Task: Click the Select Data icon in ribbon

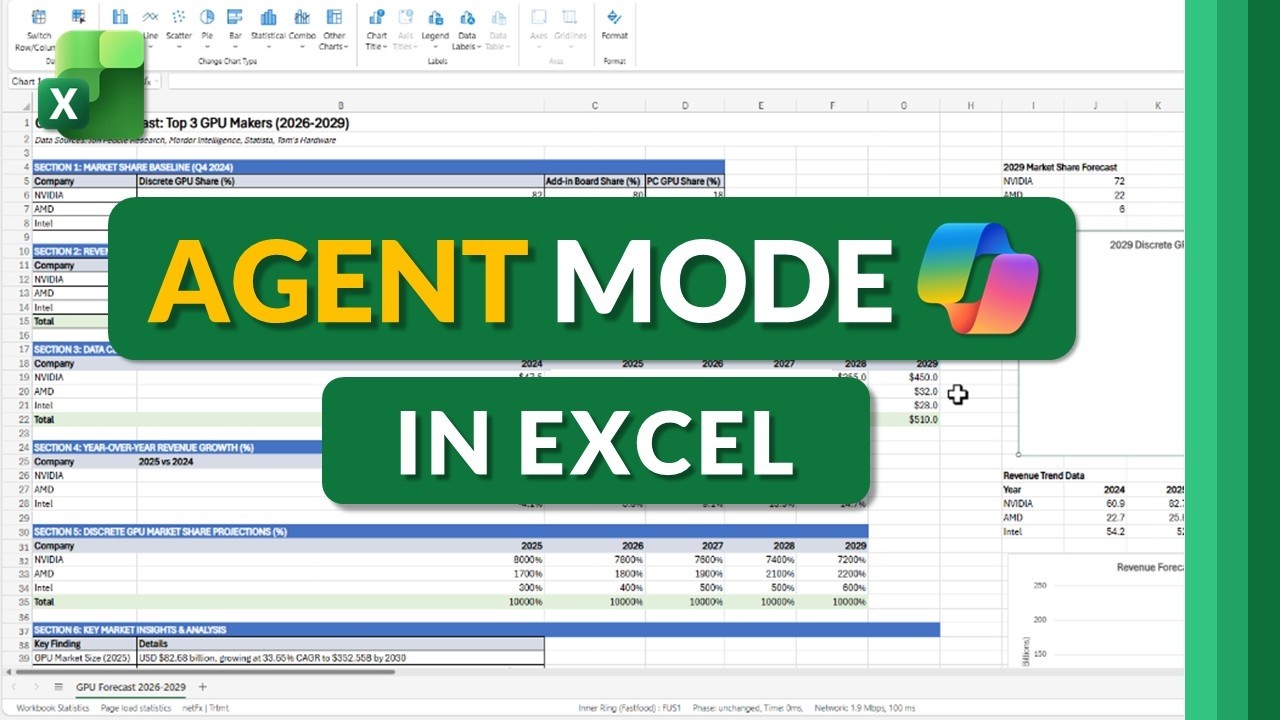Action: click(x=78, y=17)
